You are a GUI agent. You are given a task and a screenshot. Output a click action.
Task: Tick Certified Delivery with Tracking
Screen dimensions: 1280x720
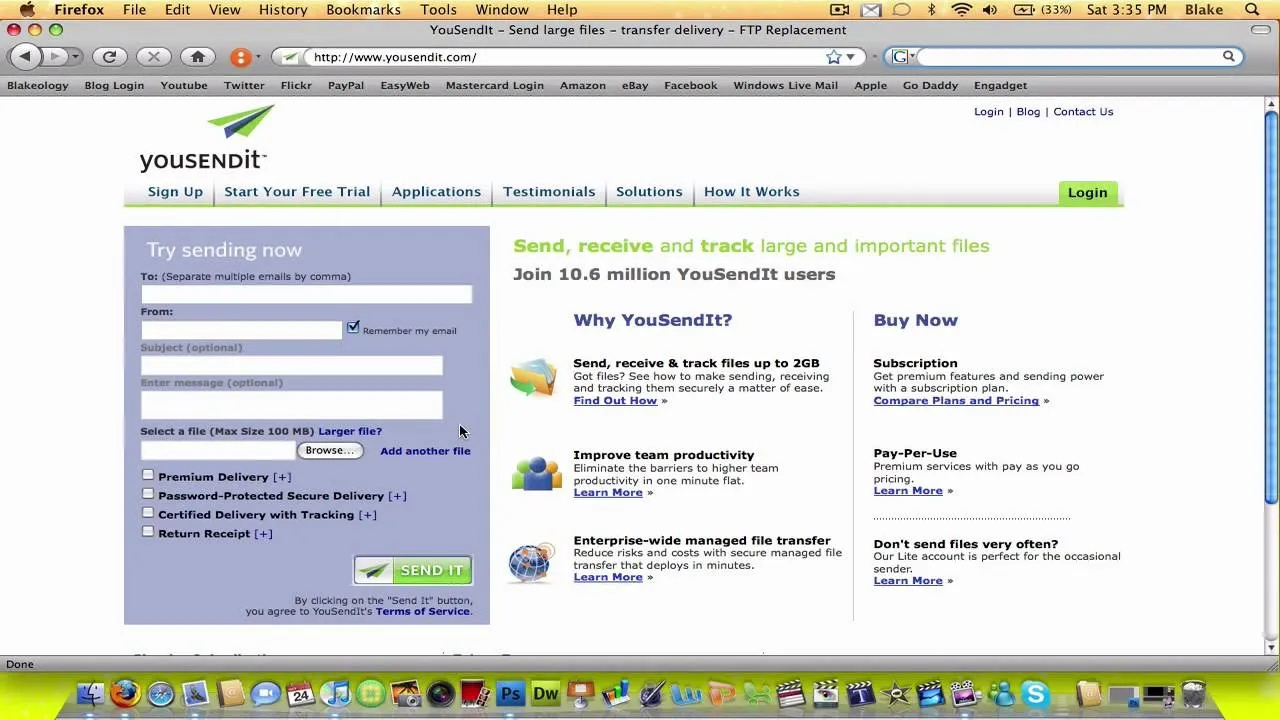click(148, 513)
